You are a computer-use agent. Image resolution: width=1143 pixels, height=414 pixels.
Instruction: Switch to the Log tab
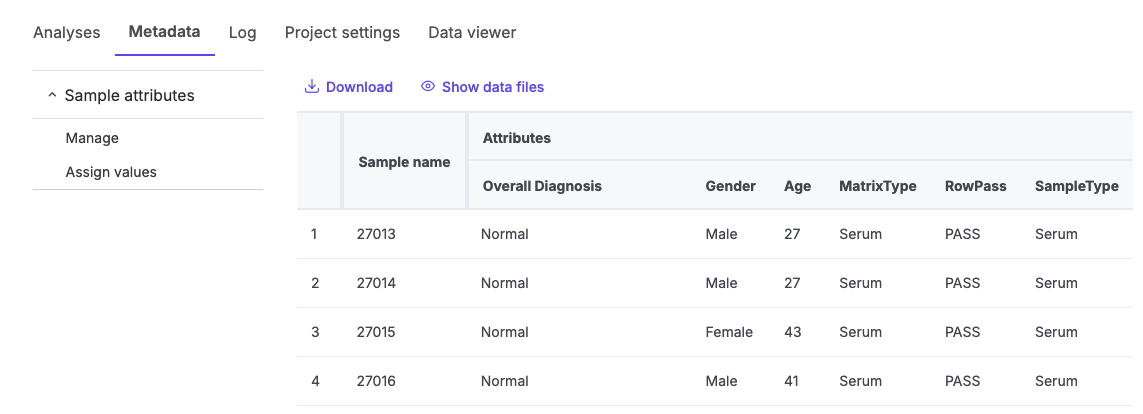(x=242, y=32)
